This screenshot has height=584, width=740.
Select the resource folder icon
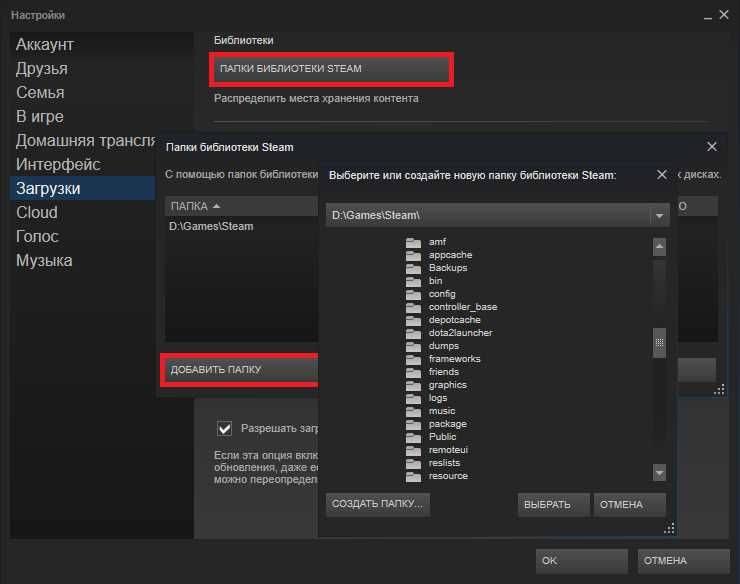pyautogui.click(x=413, y=476)
